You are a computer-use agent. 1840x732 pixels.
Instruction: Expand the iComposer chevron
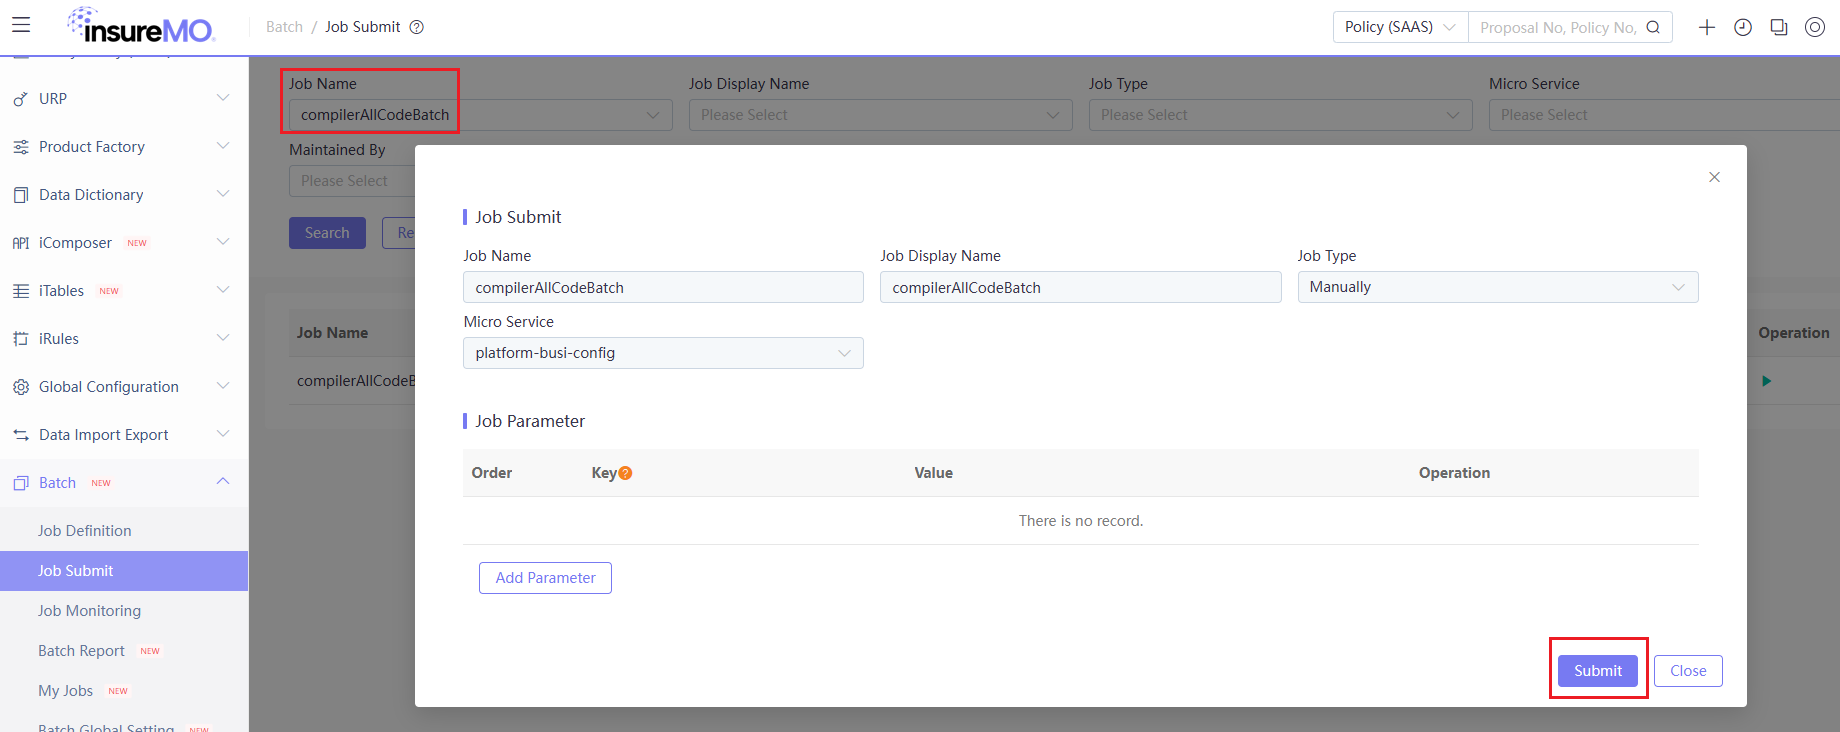click(223, 242)
